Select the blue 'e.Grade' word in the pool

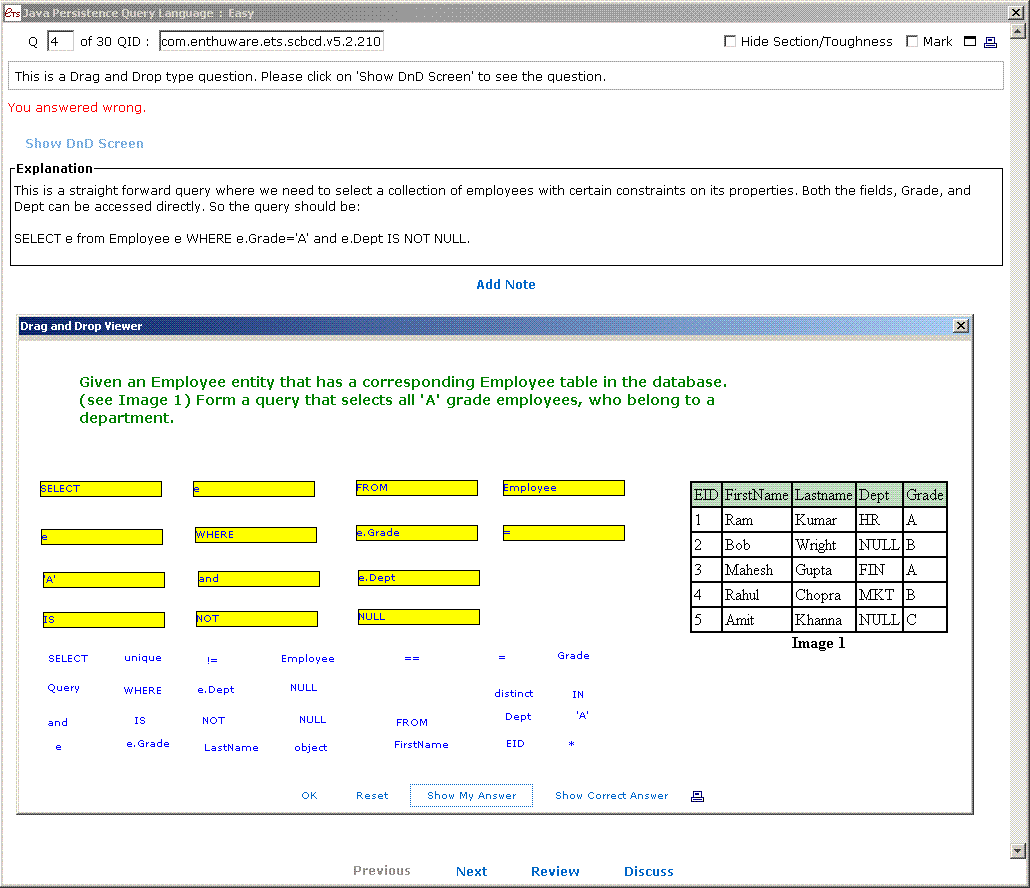148,744
